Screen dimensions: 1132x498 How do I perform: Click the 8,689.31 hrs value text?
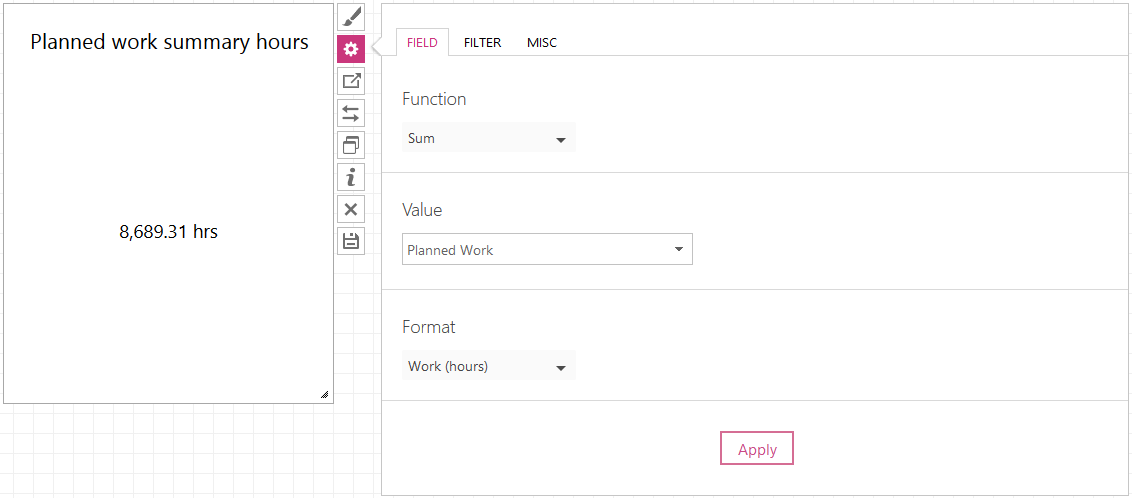point(169,232)
